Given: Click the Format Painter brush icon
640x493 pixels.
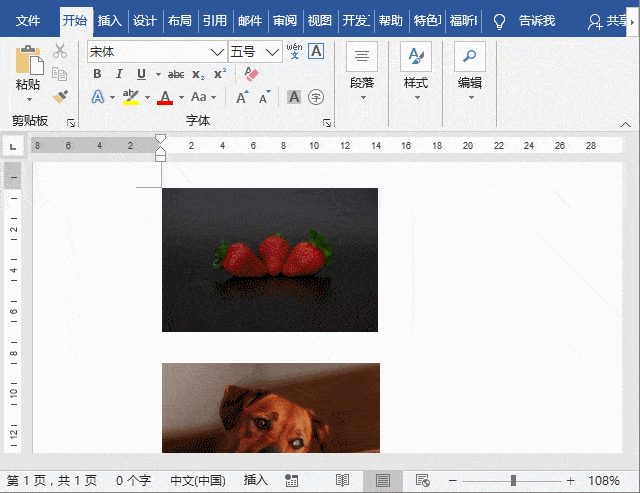Looking at the screenshot, I should 60,97.
